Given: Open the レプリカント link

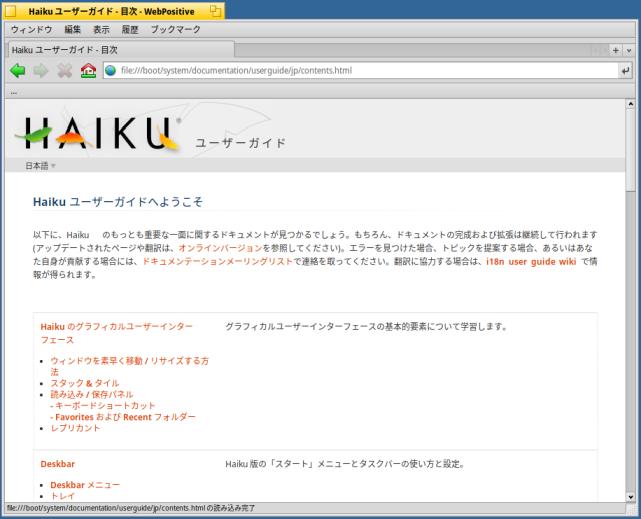Looking at the screenshot, I should (x=75, y=428).
